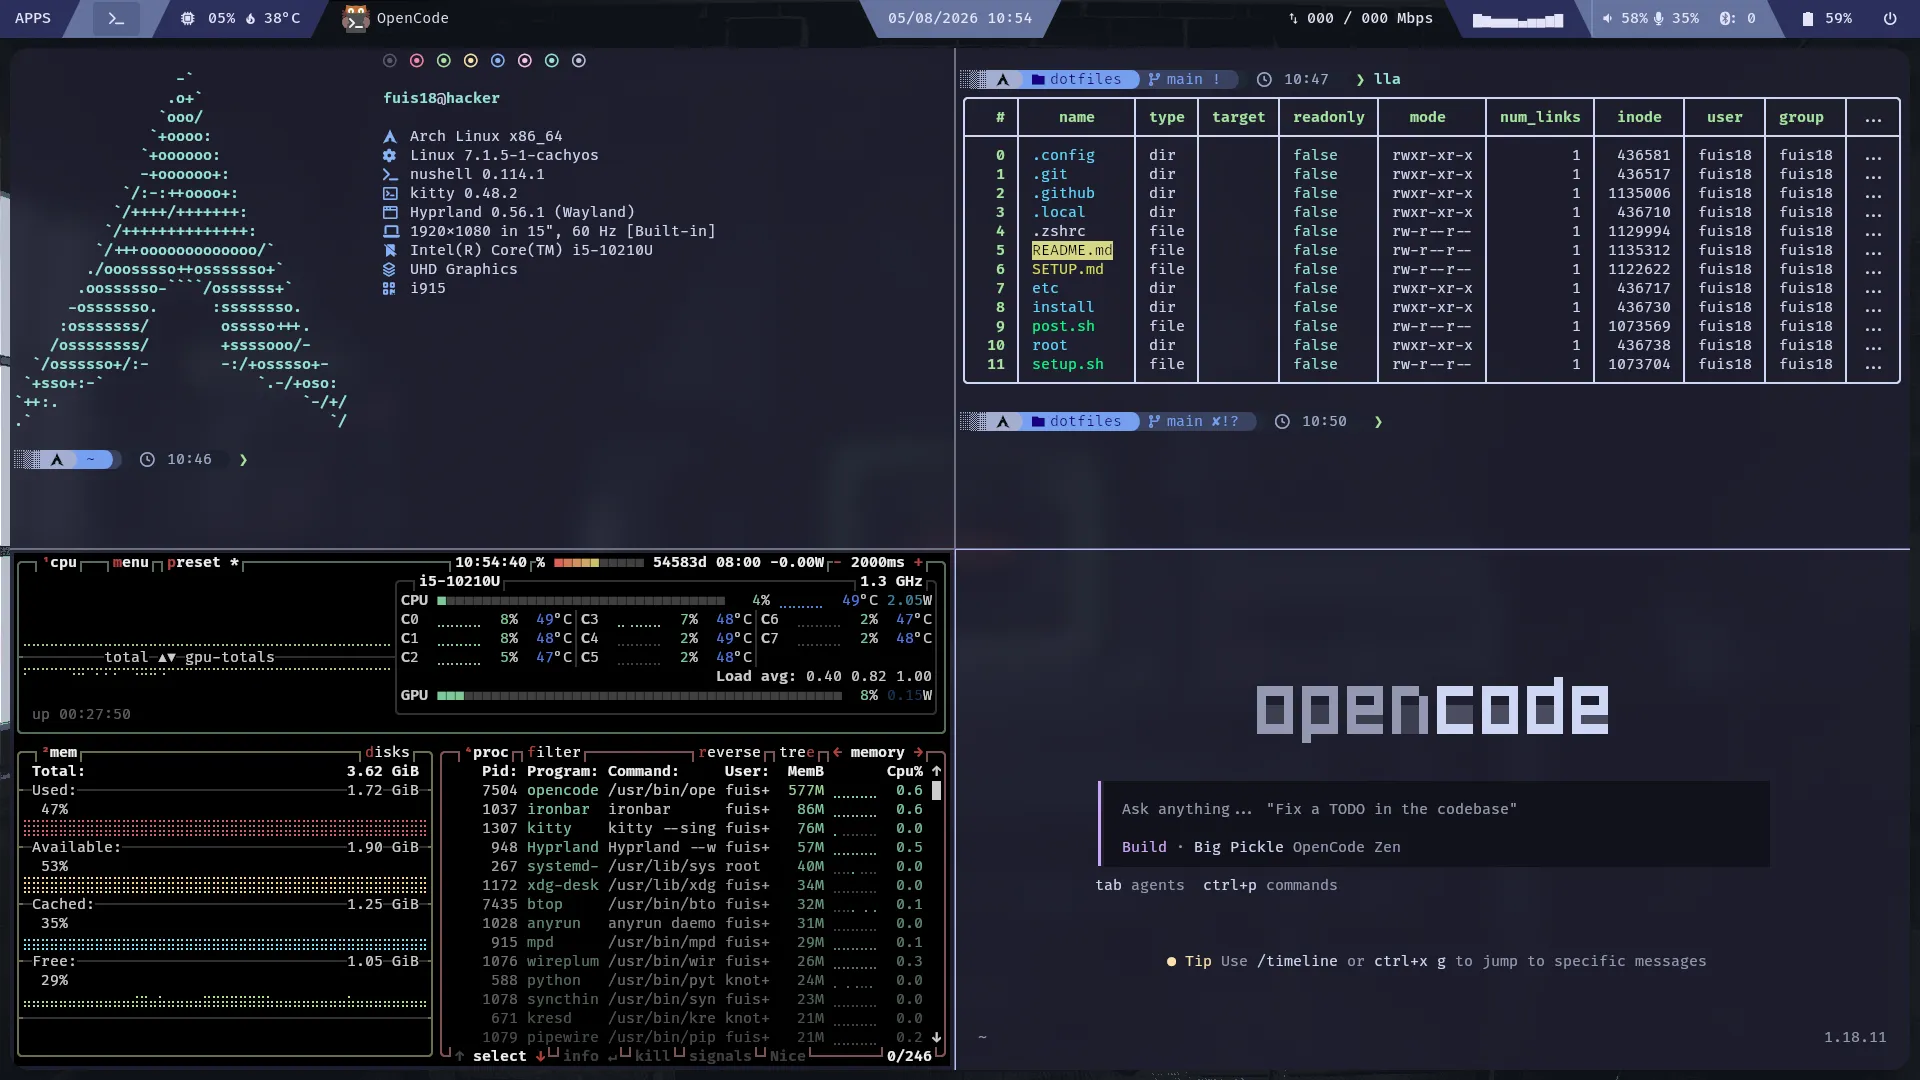
Task: Open the btop menu option
Action: [131, 562]
